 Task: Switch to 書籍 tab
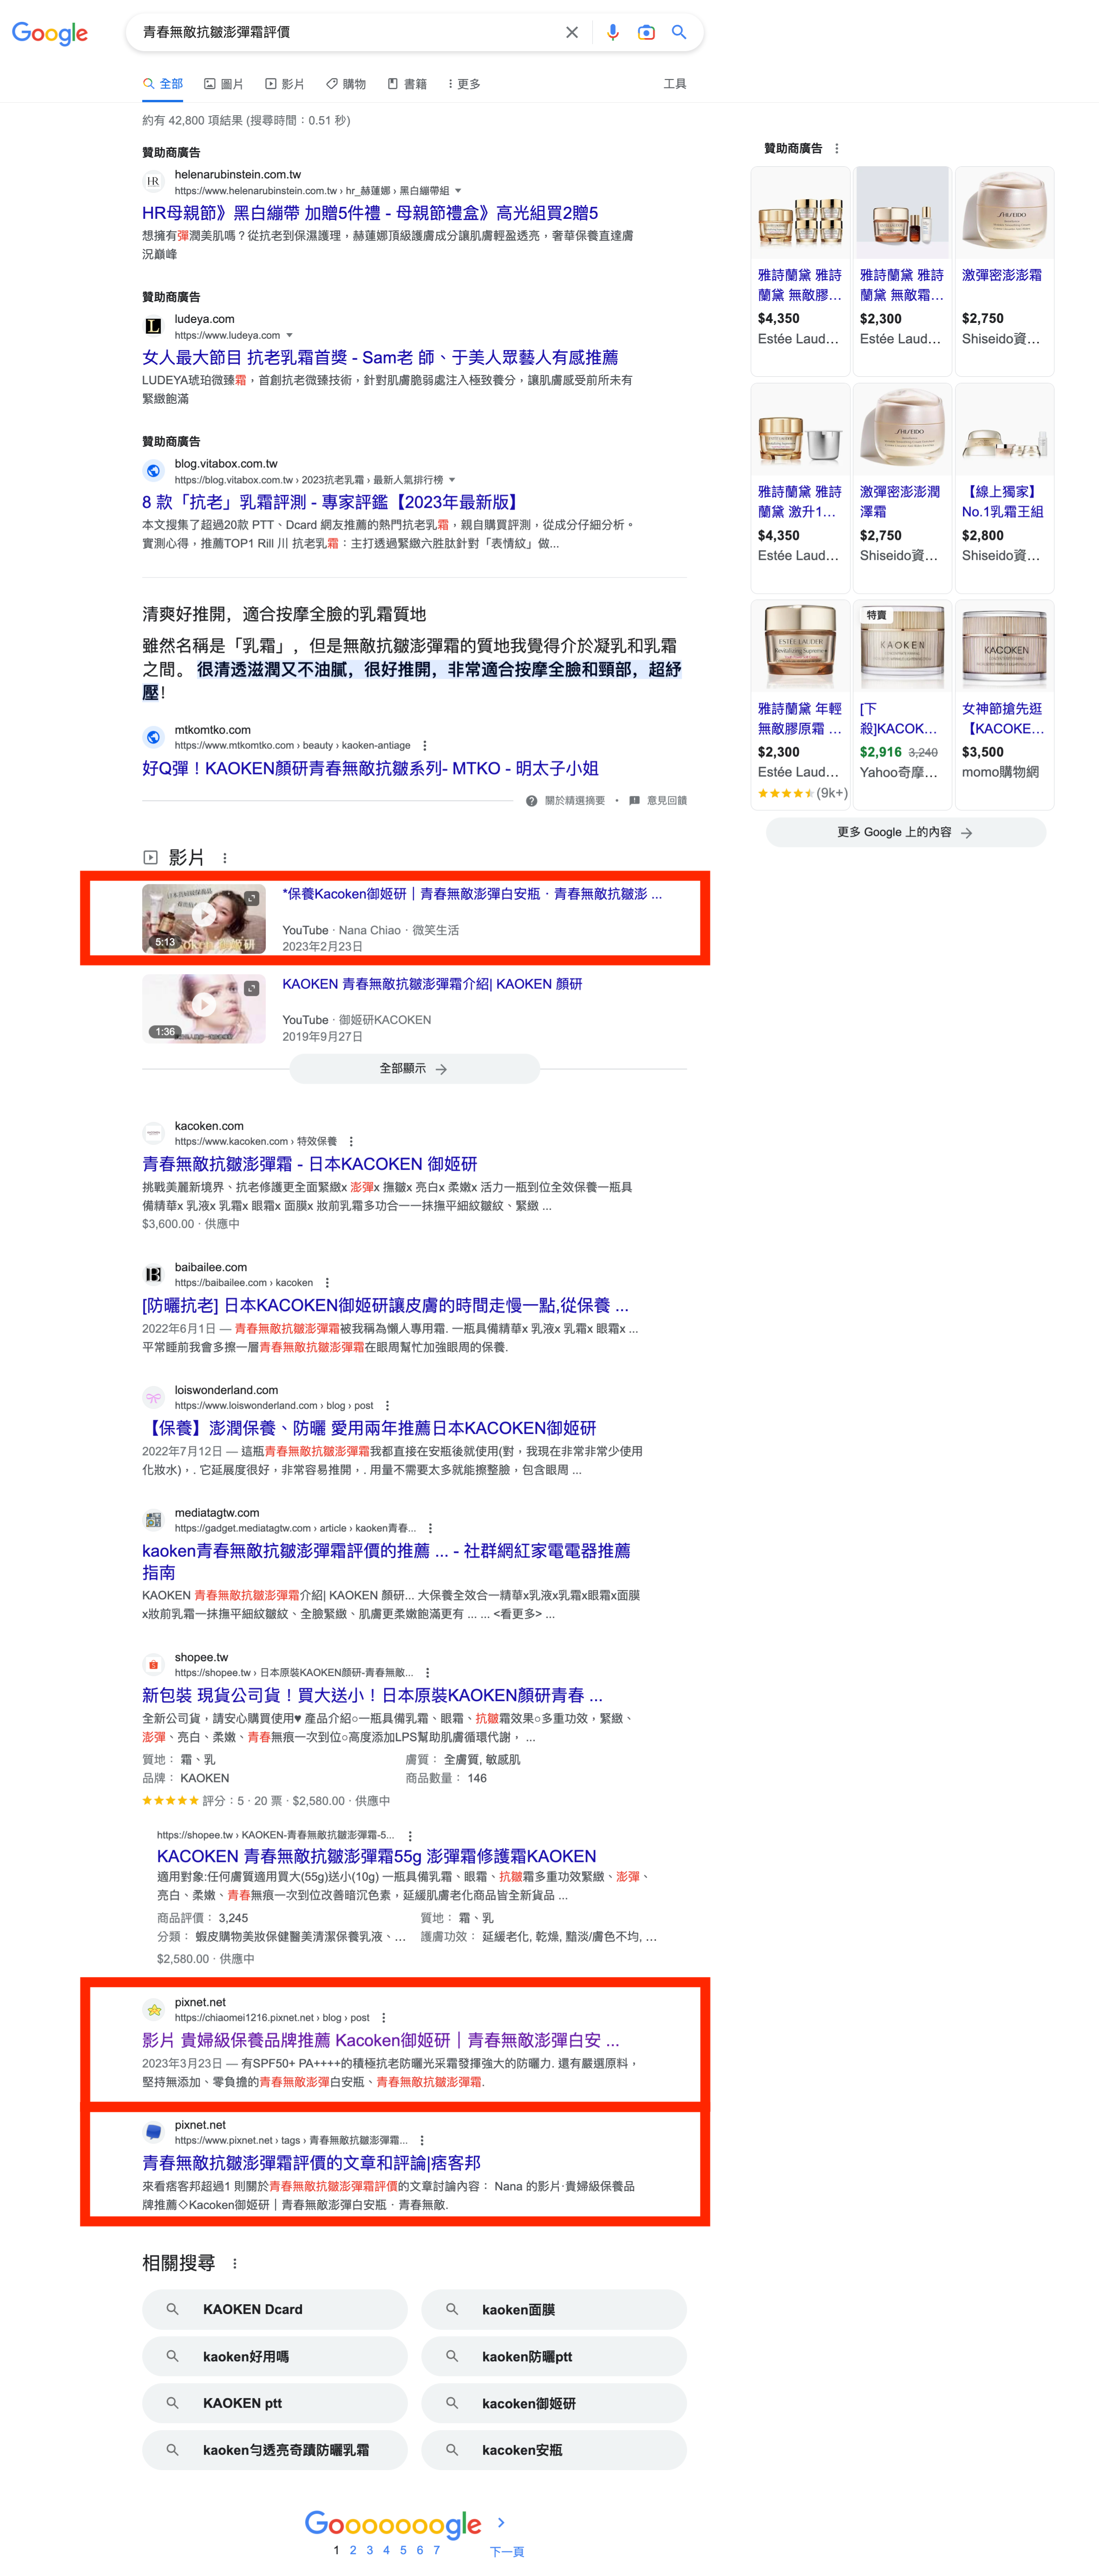click(x=407, y=84)
